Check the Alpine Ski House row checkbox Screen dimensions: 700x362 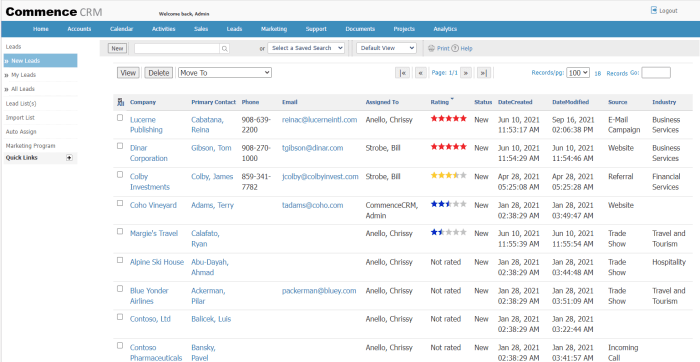tap(120, 260)
